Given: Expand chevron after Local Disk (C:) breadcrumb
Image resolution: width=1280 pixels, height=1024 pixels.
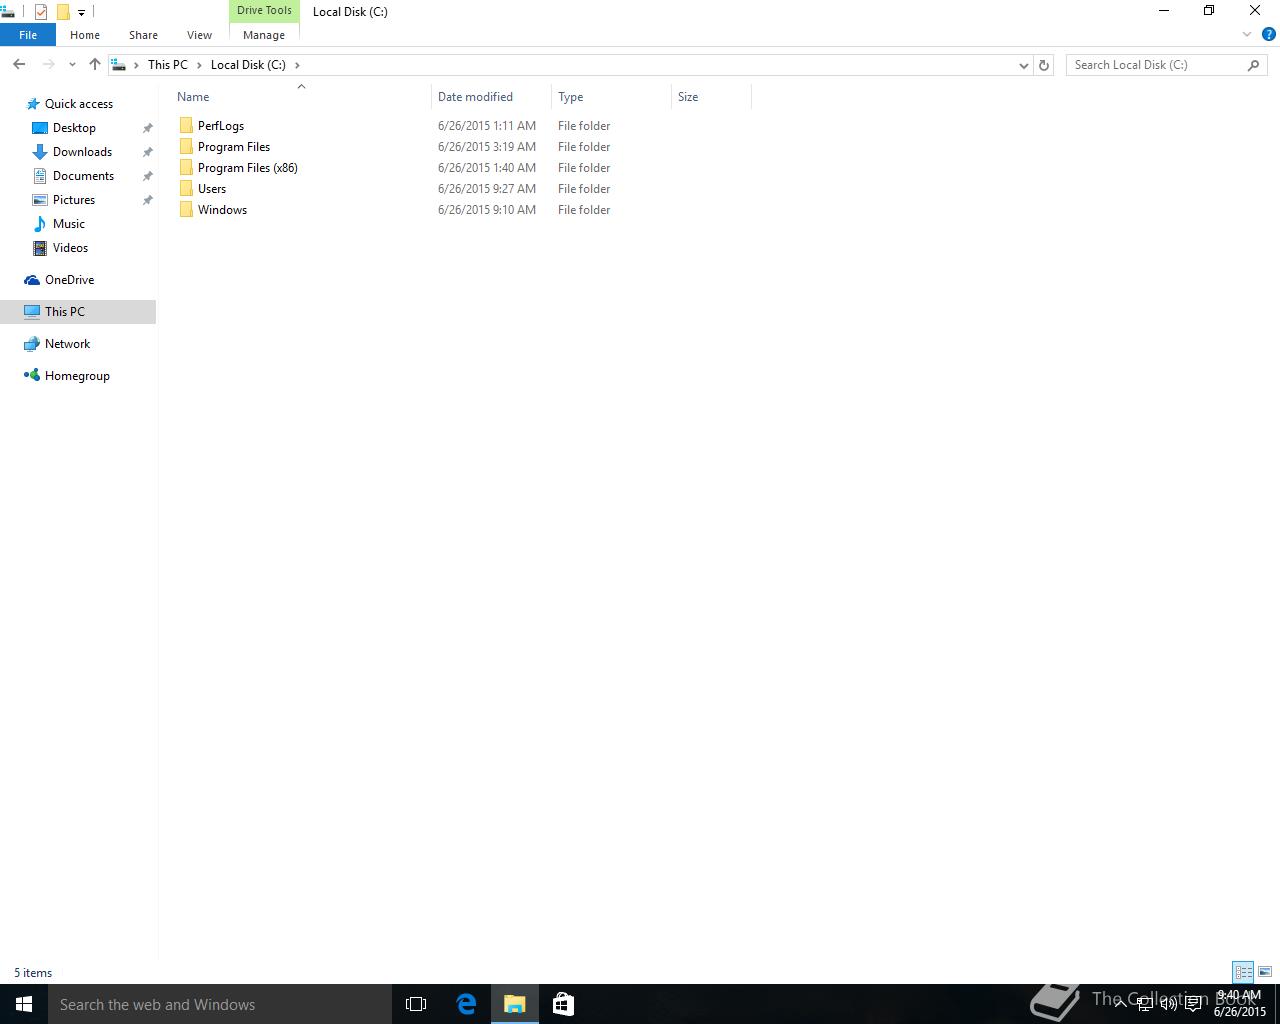Looking at the screenshot, I should [297, 65].
